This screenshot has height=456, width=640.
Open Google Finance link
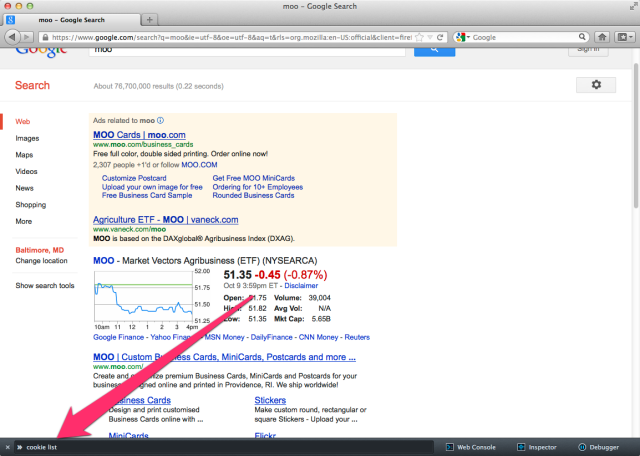point(118,337)
